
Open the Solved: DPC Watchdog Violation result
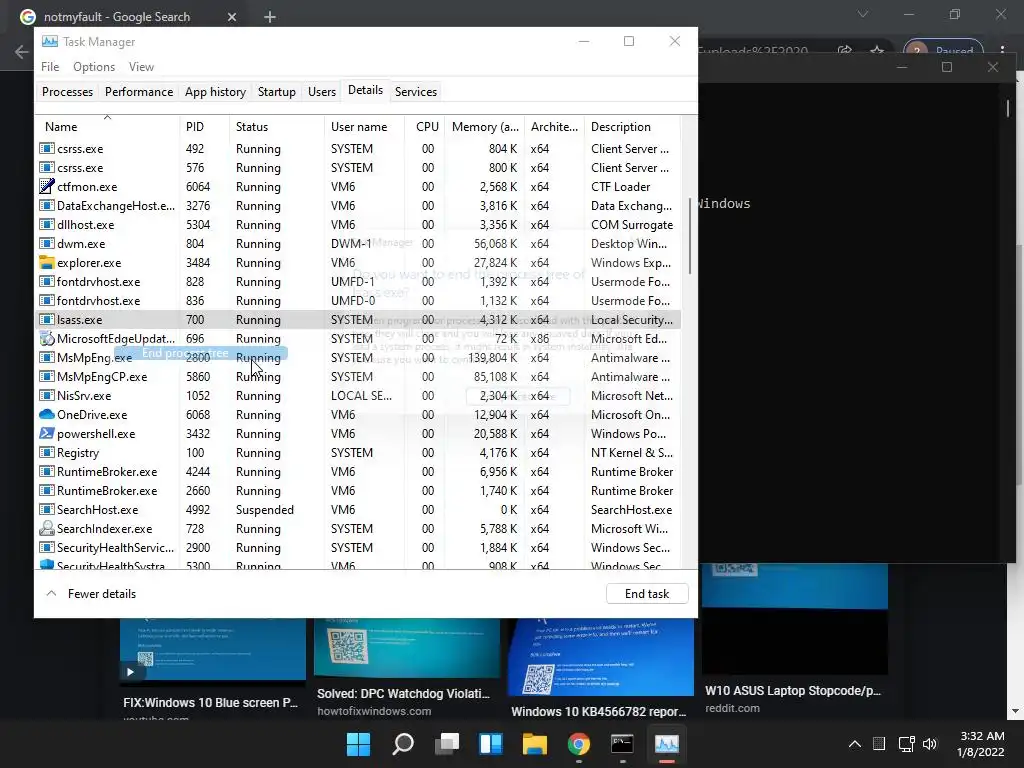pos(404,694)
